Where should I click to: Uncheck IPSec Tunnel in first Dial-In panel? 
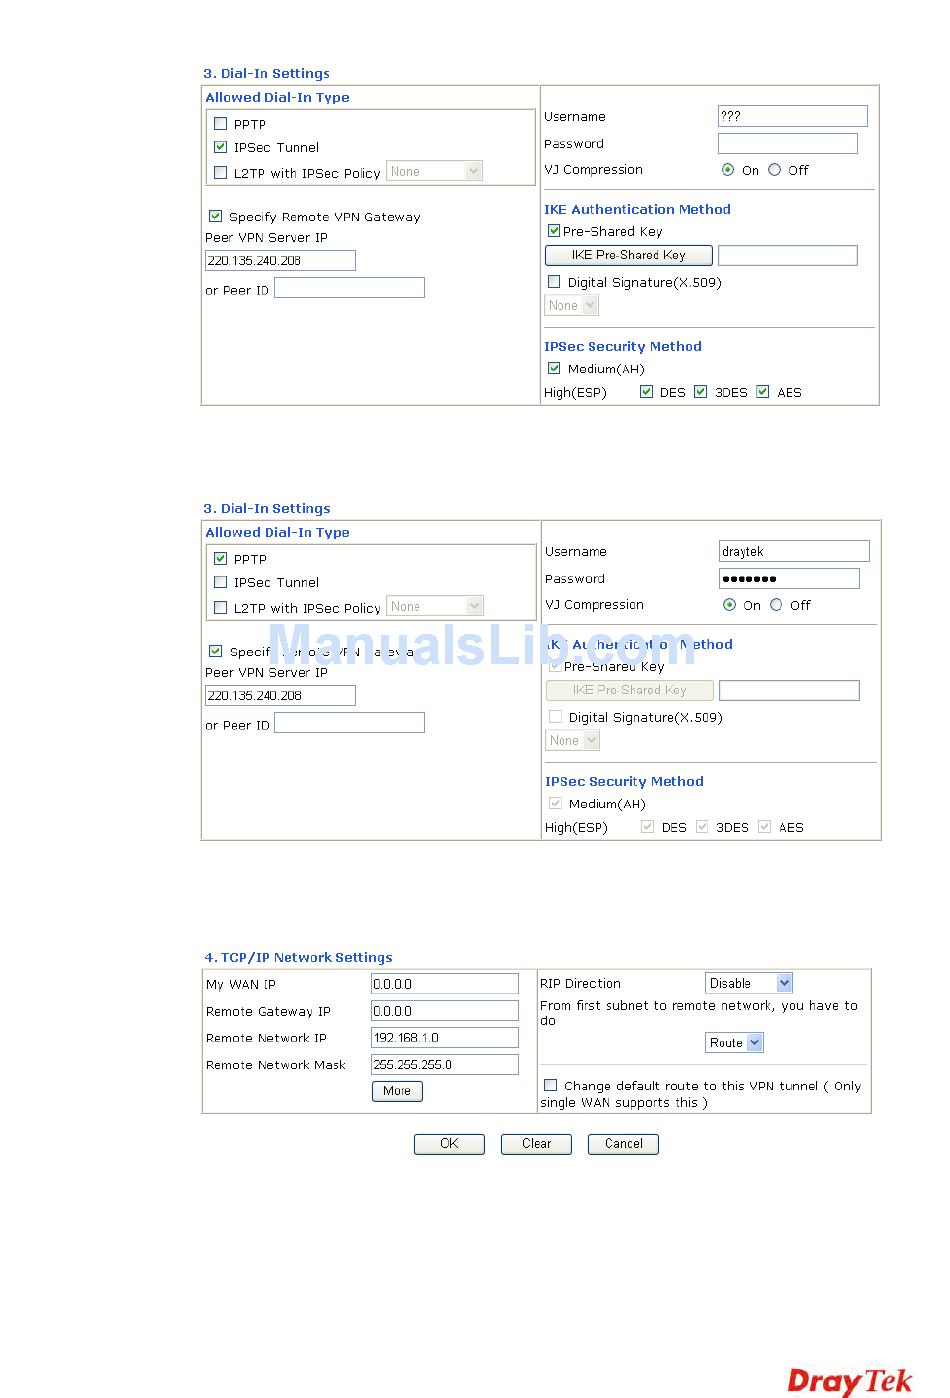[x=221, y=147]
